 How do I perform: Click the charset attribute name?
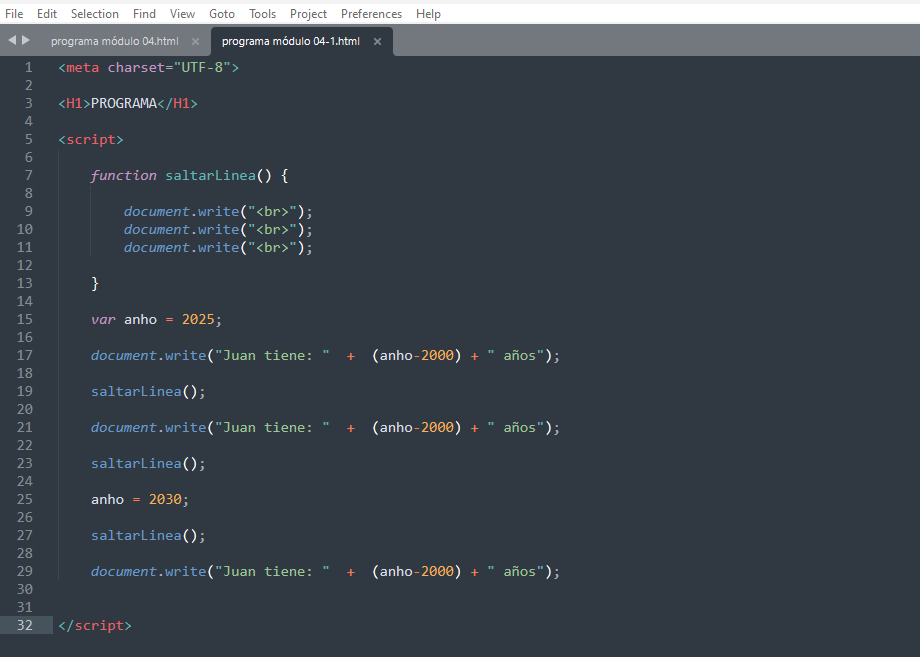[136, 67]
